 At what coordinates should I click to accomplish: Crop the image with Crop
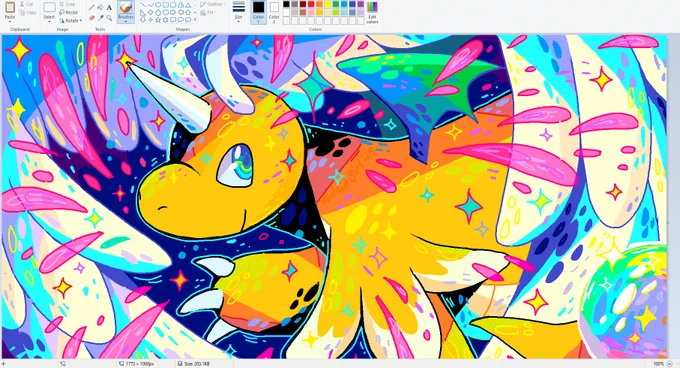[x=67, y=4]
